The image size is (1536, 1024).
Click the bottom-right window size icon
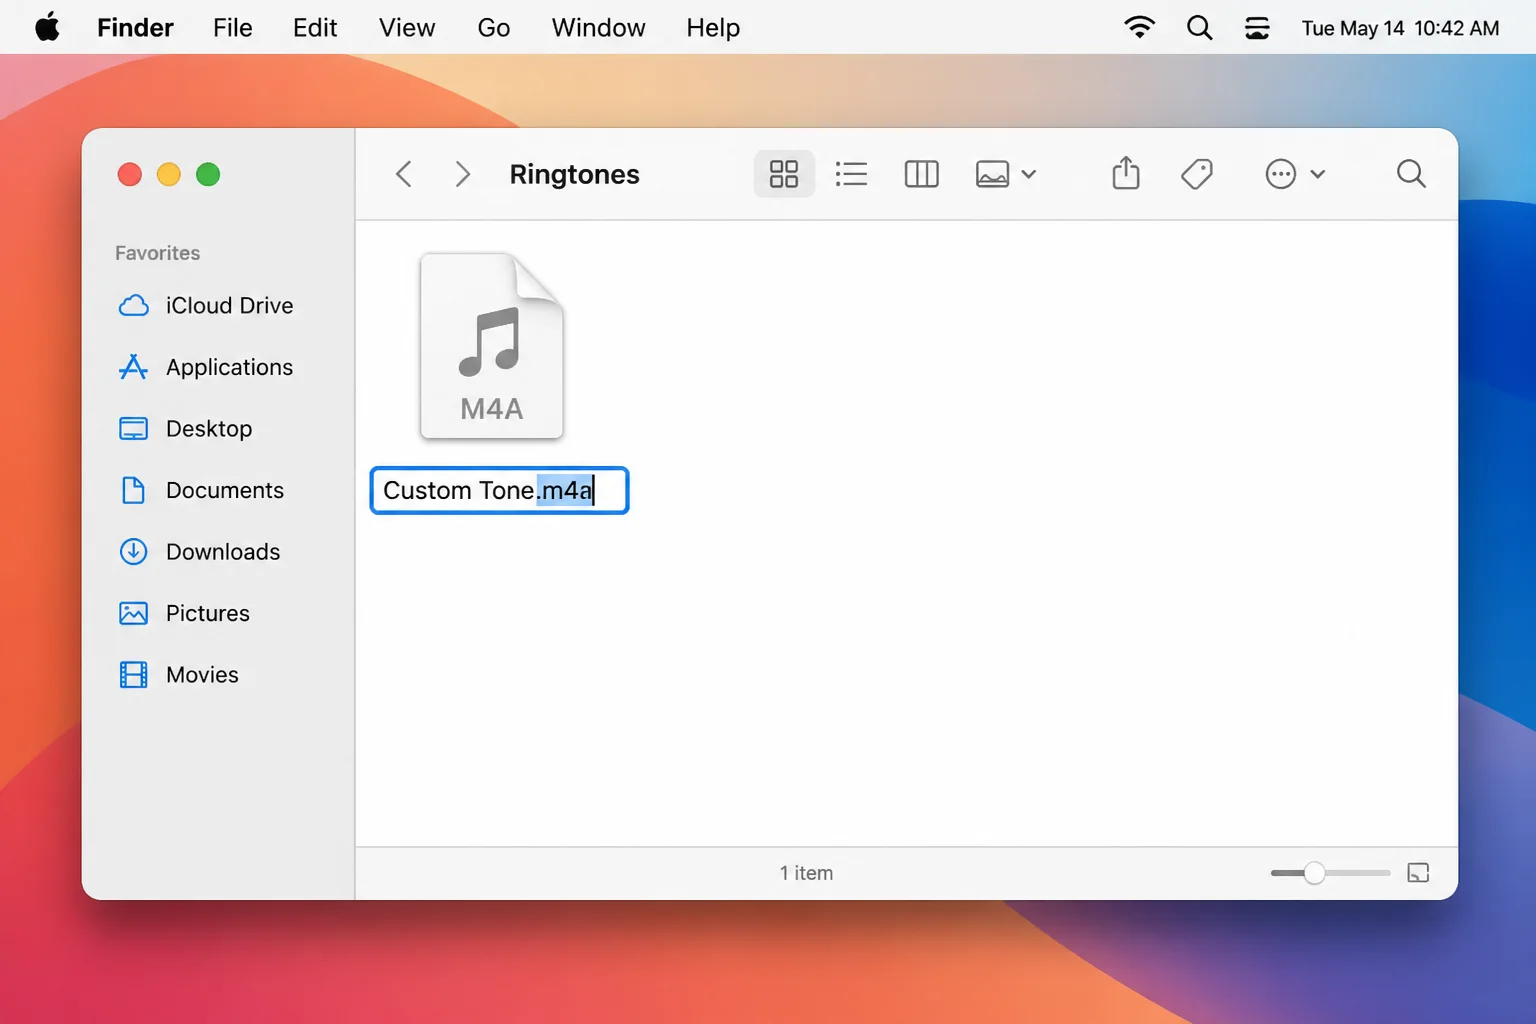(1418, 873)
